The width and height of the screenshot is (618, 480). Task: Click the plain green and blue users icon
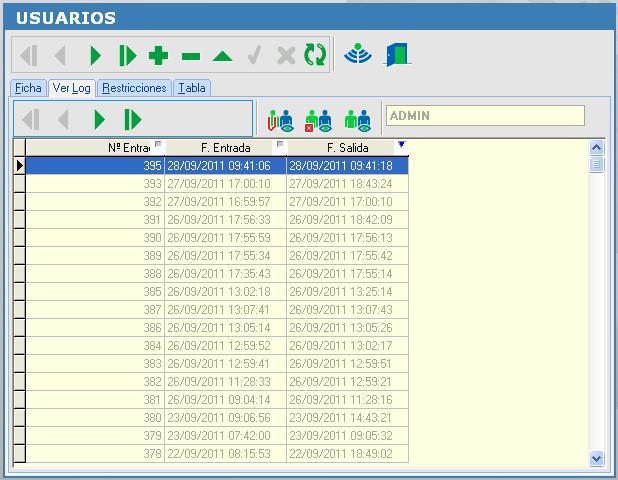[357, 120]
